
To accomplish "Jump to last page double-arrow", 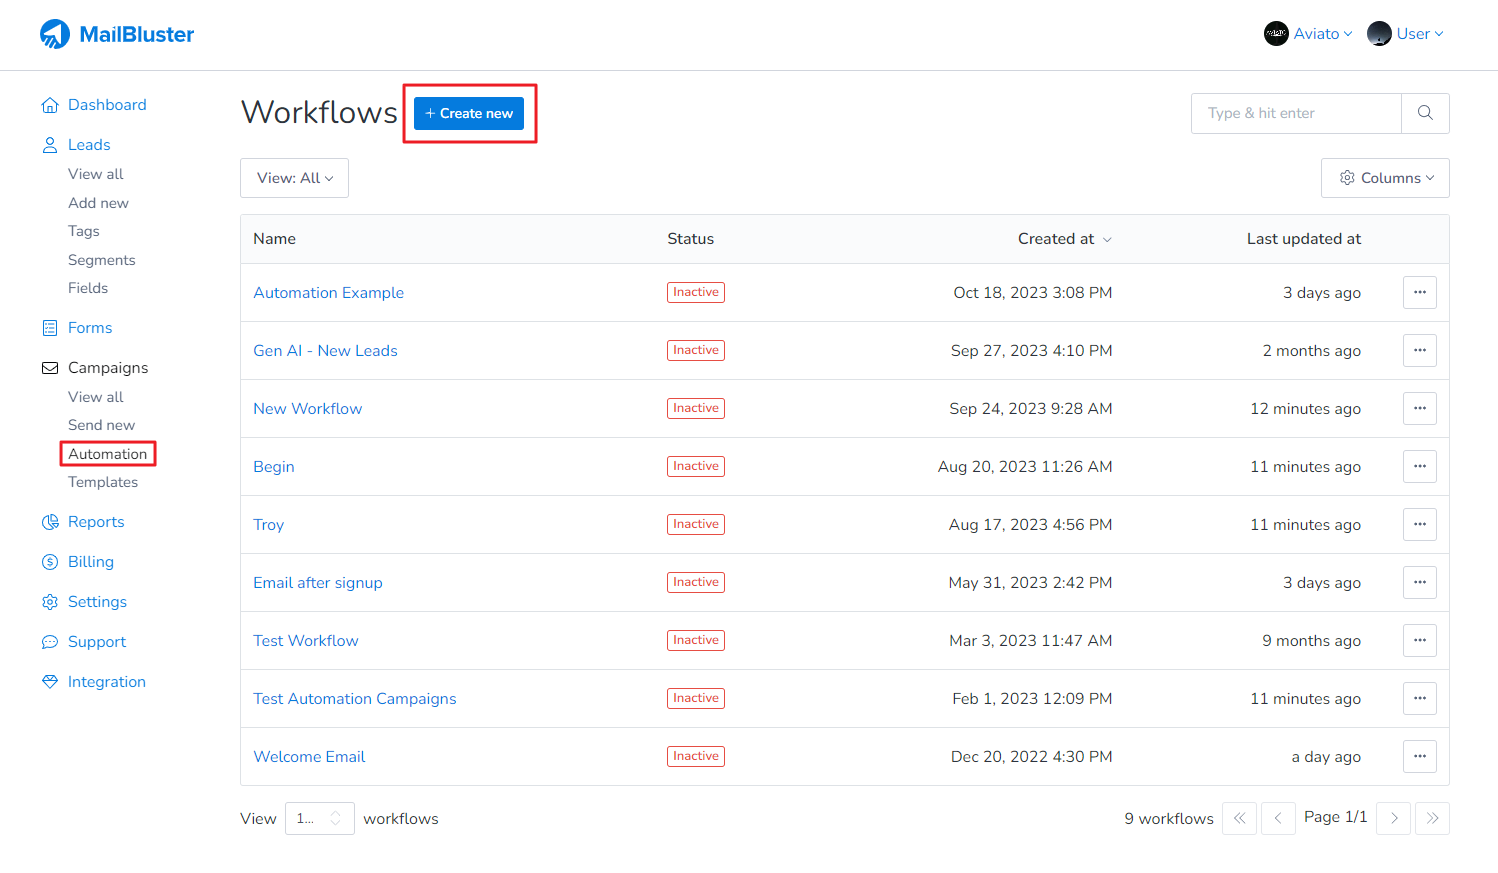I will [1432, 818].
